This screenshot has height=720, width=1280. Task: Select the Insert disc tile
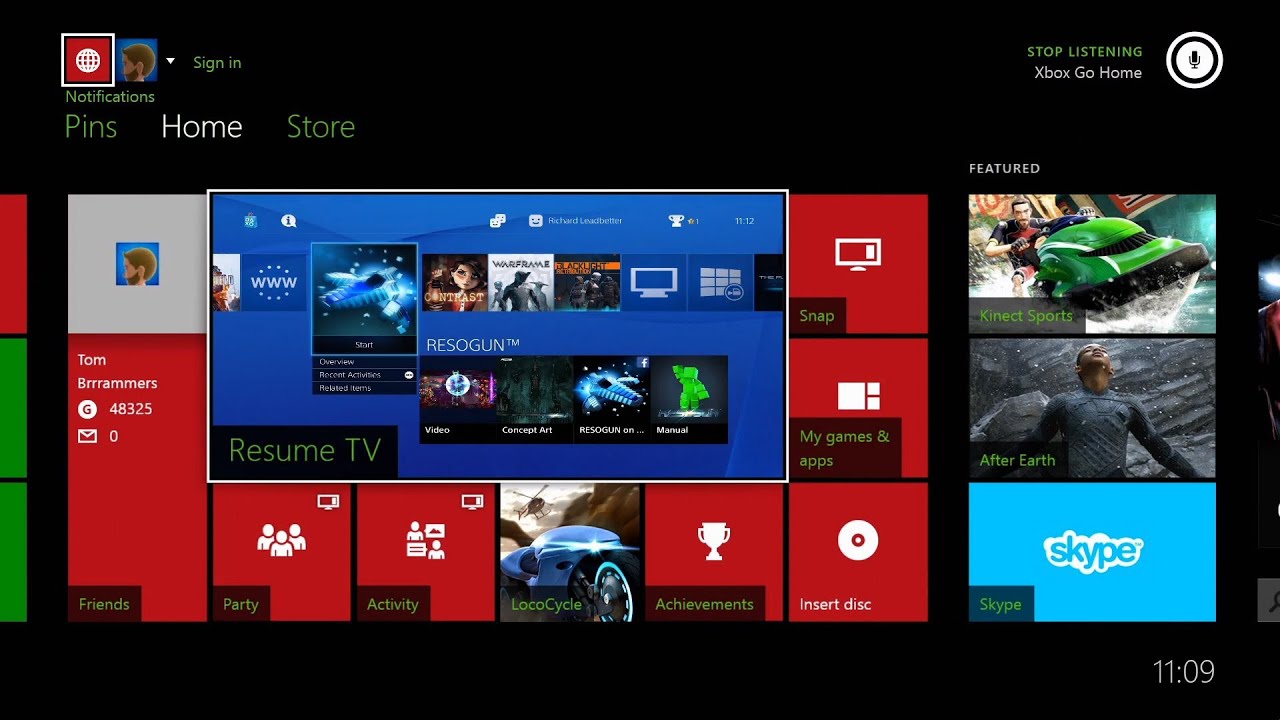858,552
